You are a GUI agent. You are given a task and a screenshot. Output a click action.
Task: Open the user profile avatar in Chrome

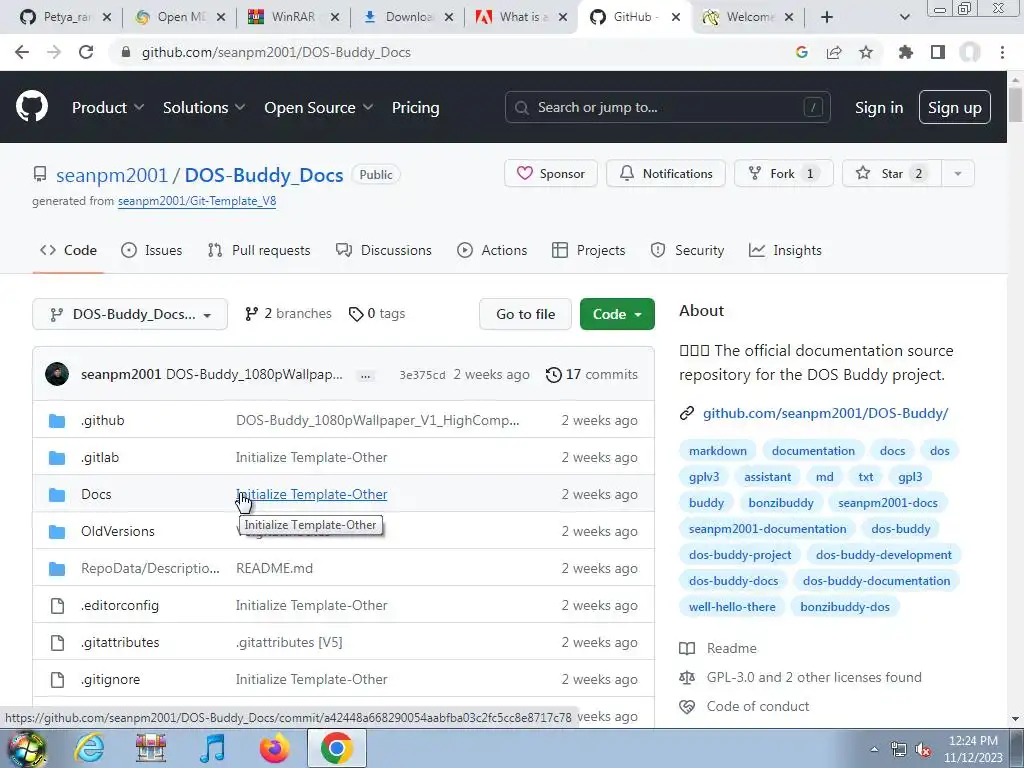970,52
